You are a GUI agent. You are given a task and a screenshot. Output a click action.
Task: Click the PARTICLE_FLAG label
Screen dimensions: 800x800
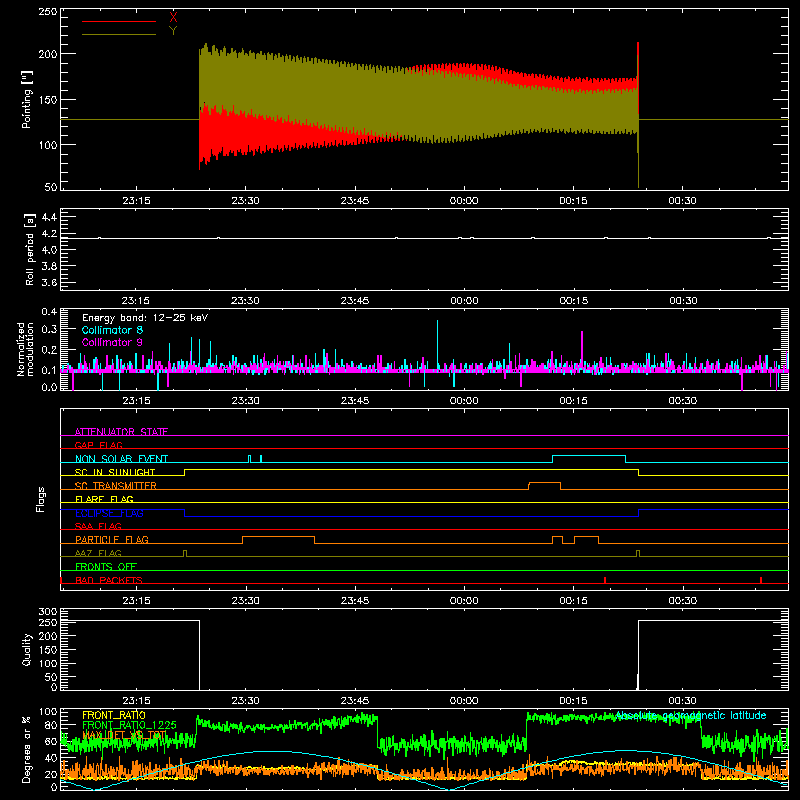tap(112, 539)
